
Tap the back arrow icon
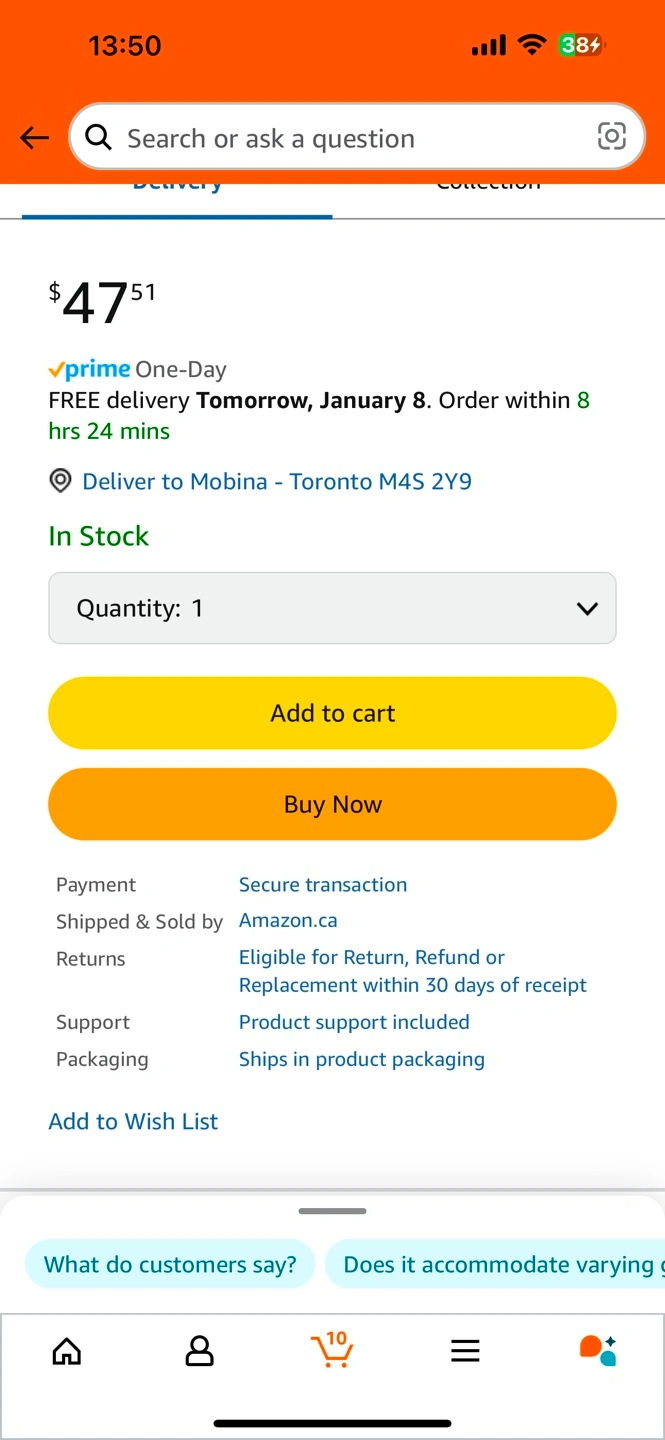tap(35, 138)
